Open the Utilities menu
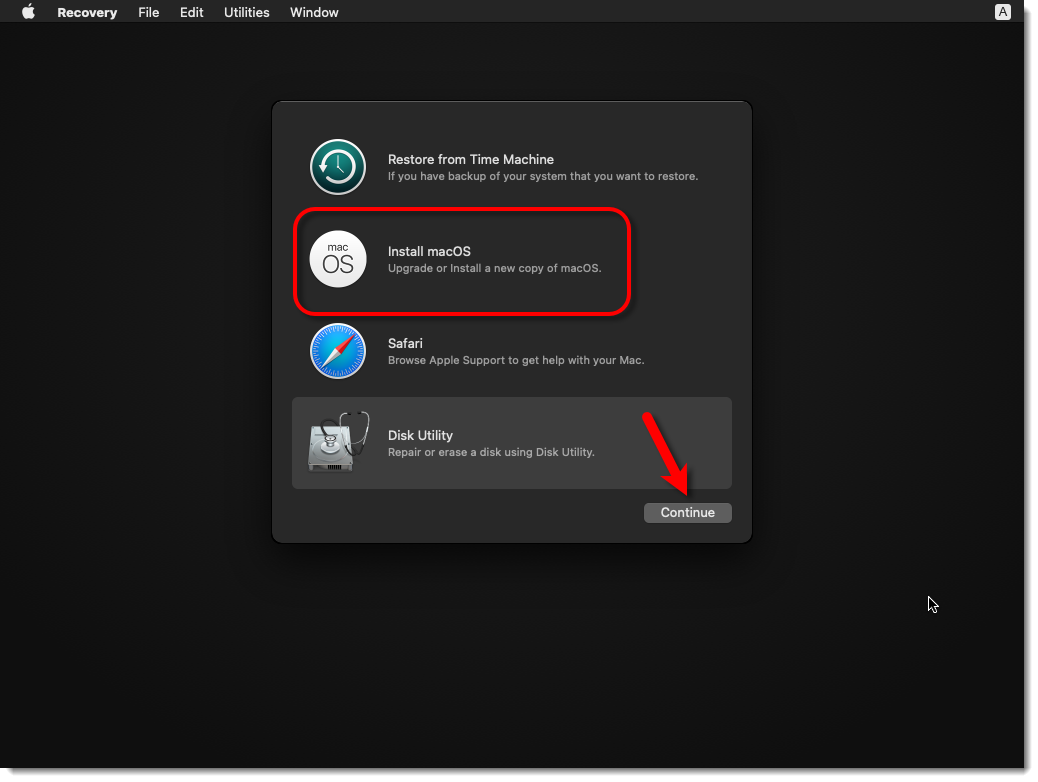Screen dimensions: 1038x782 tap(246, 13)
